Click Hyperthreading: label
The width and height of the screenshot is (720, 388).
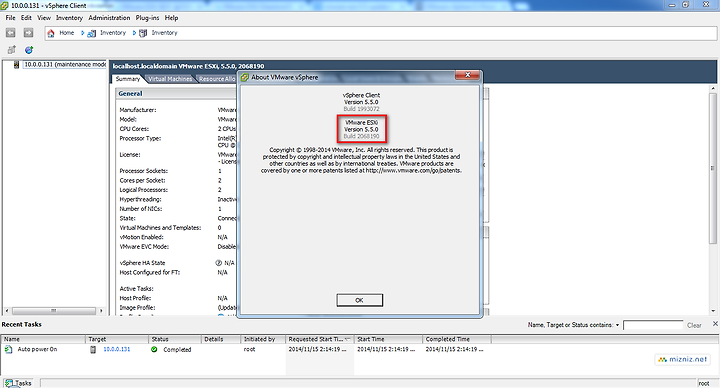pos(140,199)
